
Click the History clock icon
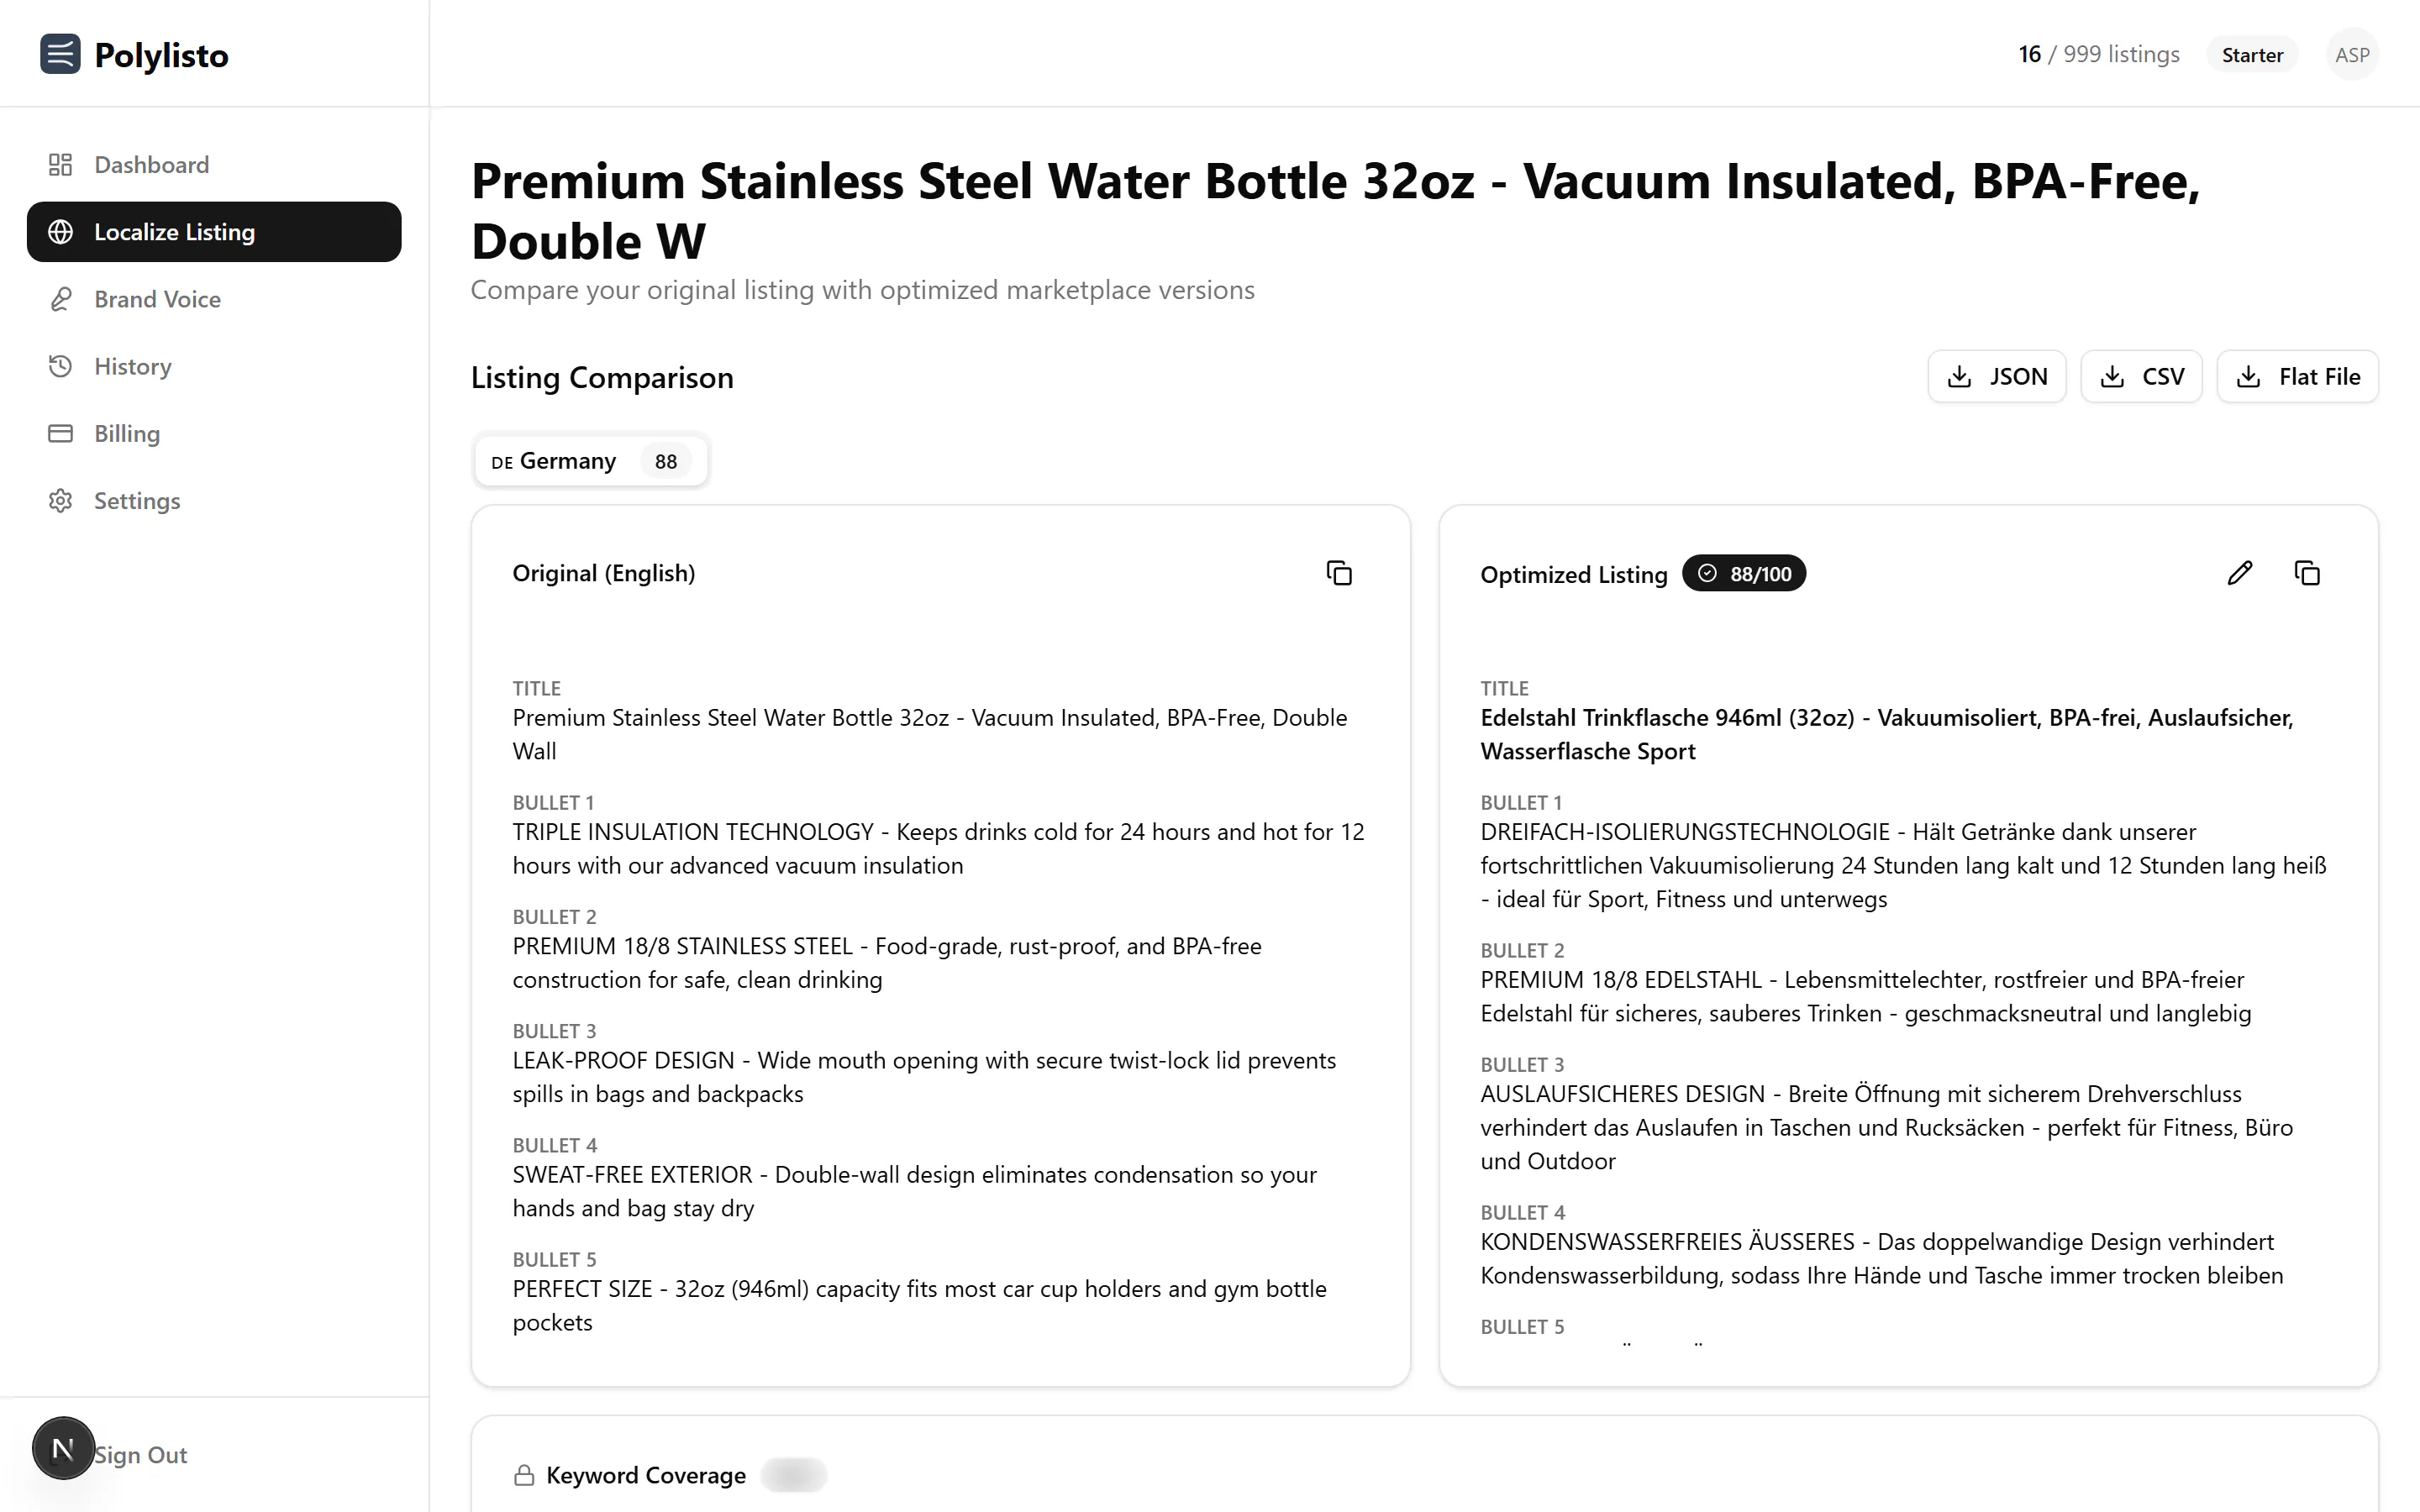60,366
